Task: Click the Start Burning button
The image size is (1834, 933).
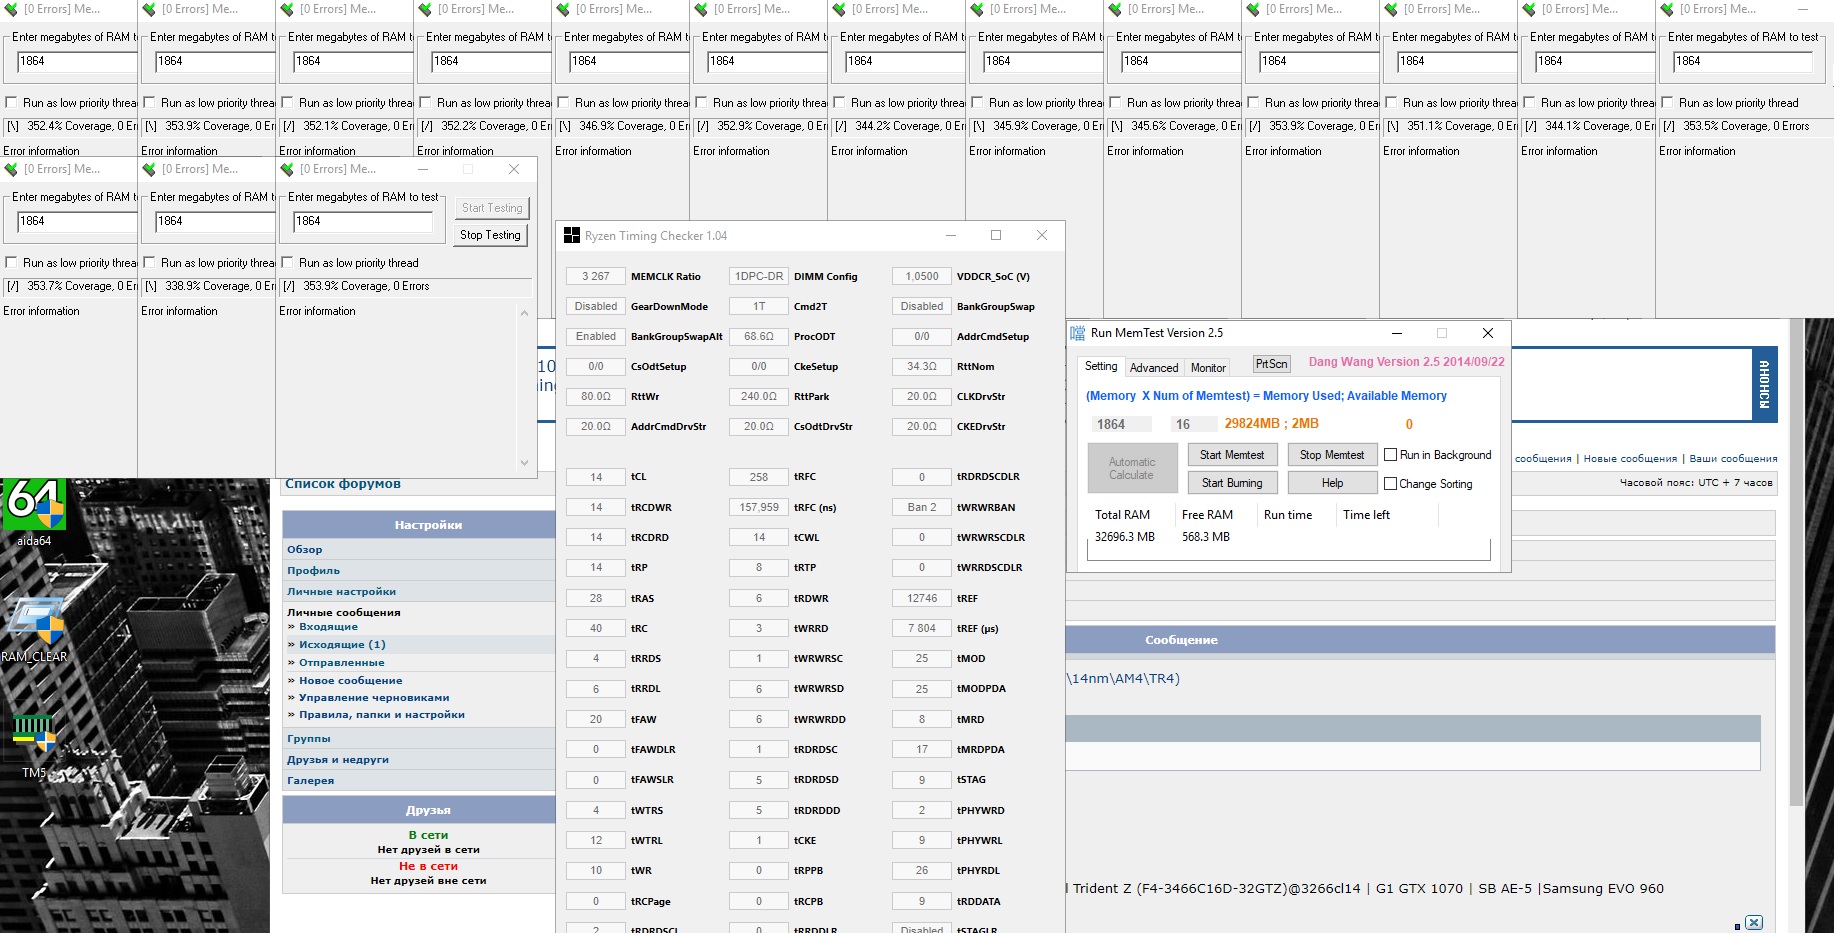Action: click(x=1232, y=483)
